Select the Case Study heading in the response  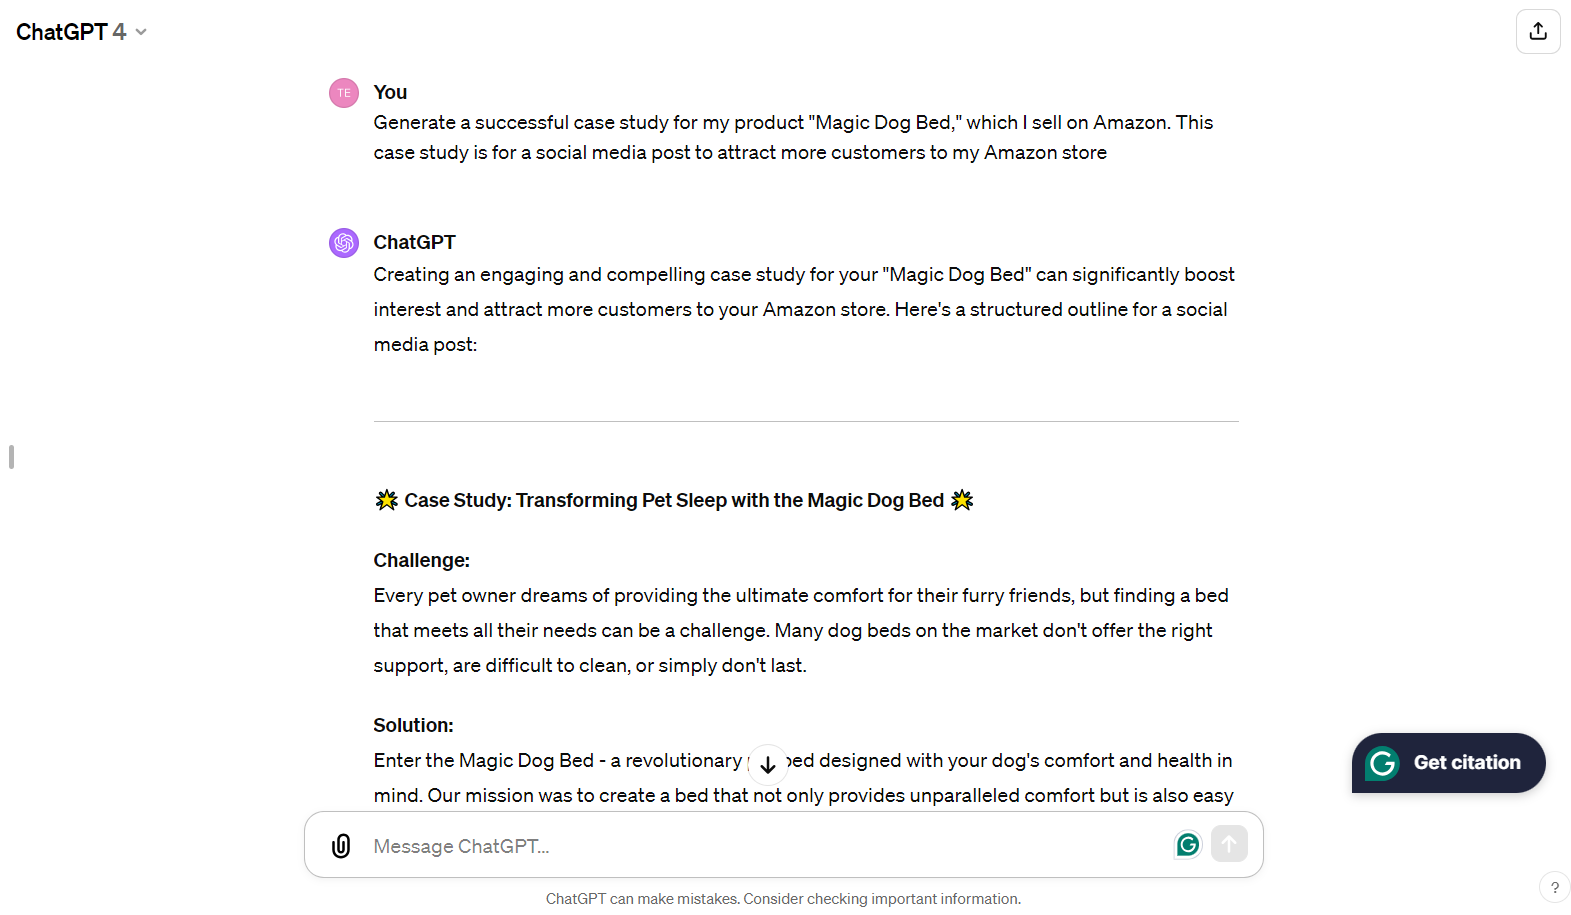(673, 500)
